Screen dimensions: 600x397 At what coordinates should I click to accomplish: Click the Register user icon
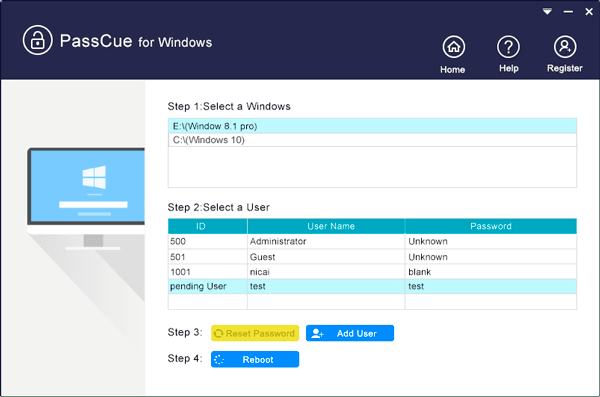pos(565,47)
